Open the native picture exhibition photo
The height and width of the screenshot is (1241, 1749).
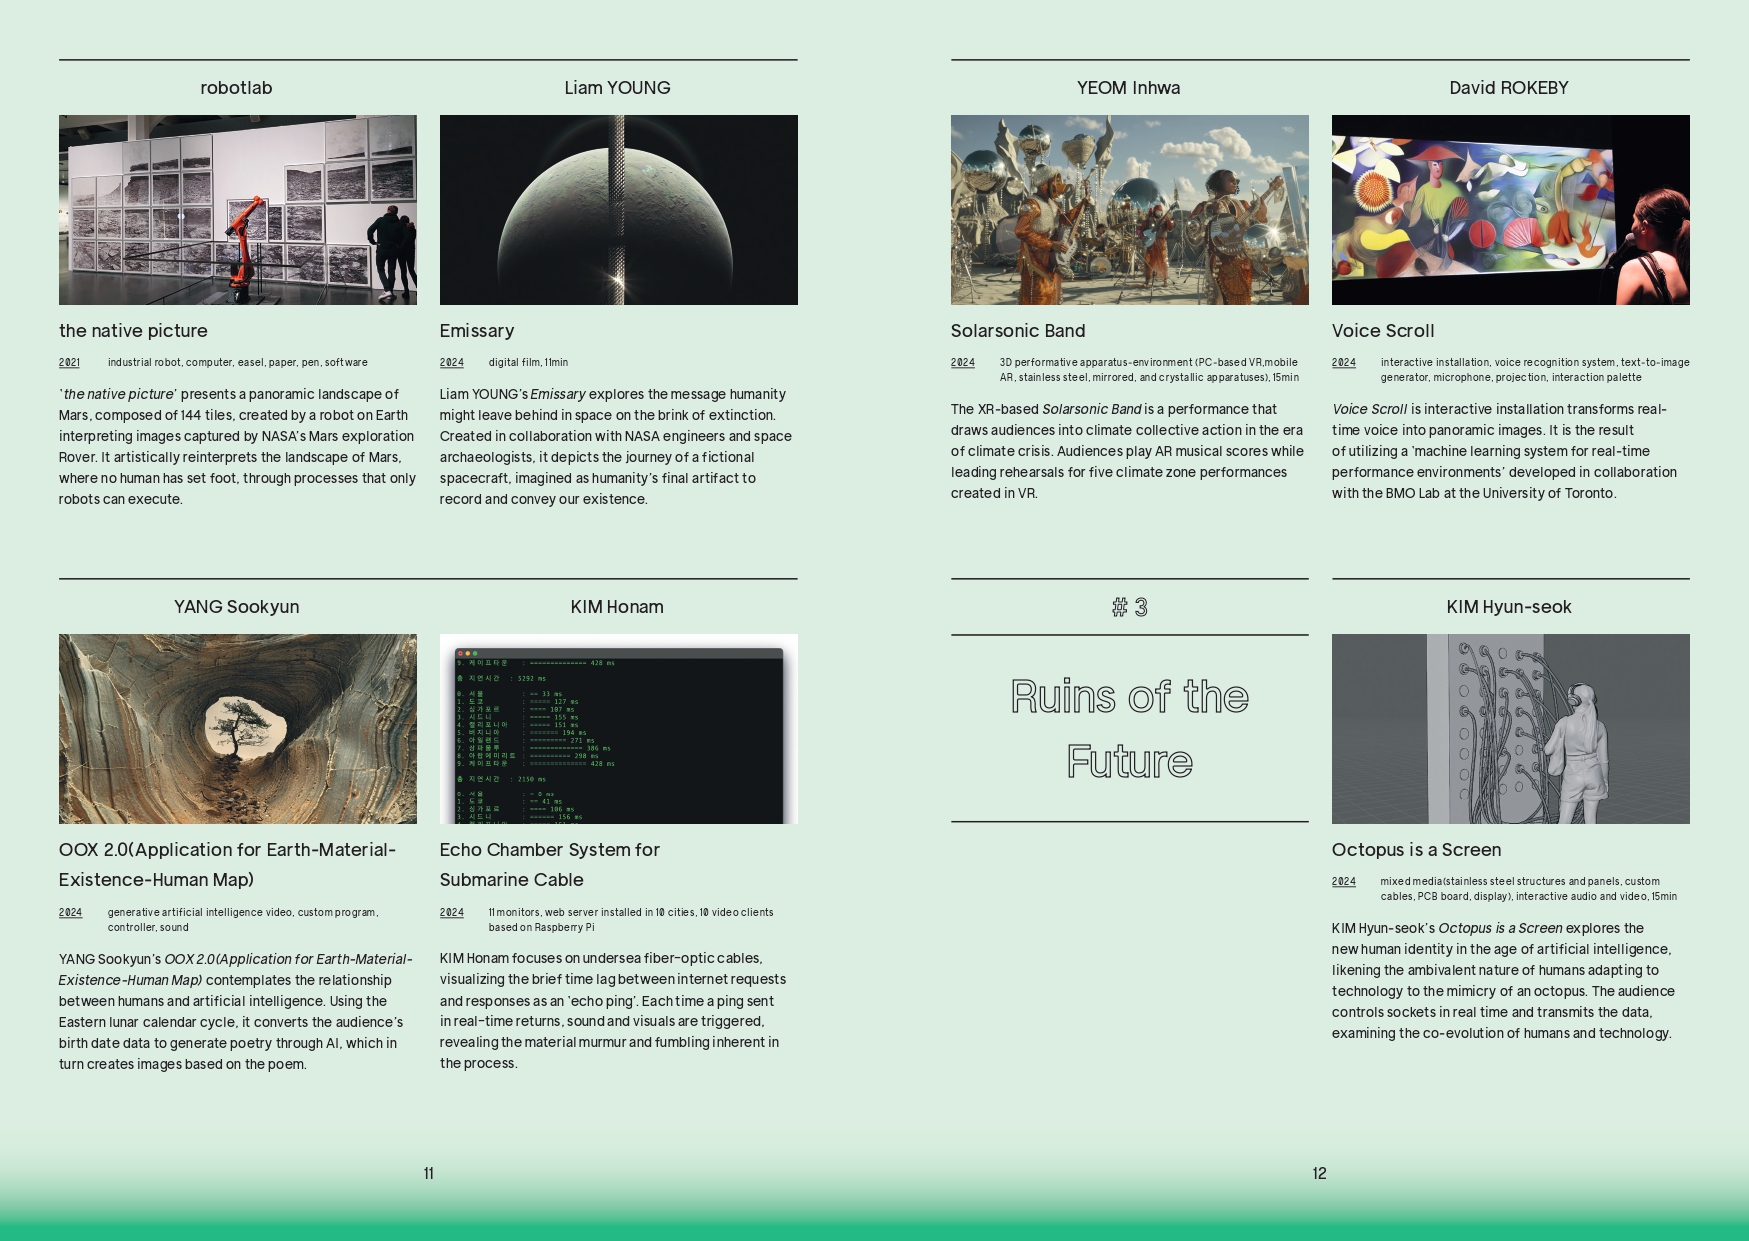pos(238,210)
